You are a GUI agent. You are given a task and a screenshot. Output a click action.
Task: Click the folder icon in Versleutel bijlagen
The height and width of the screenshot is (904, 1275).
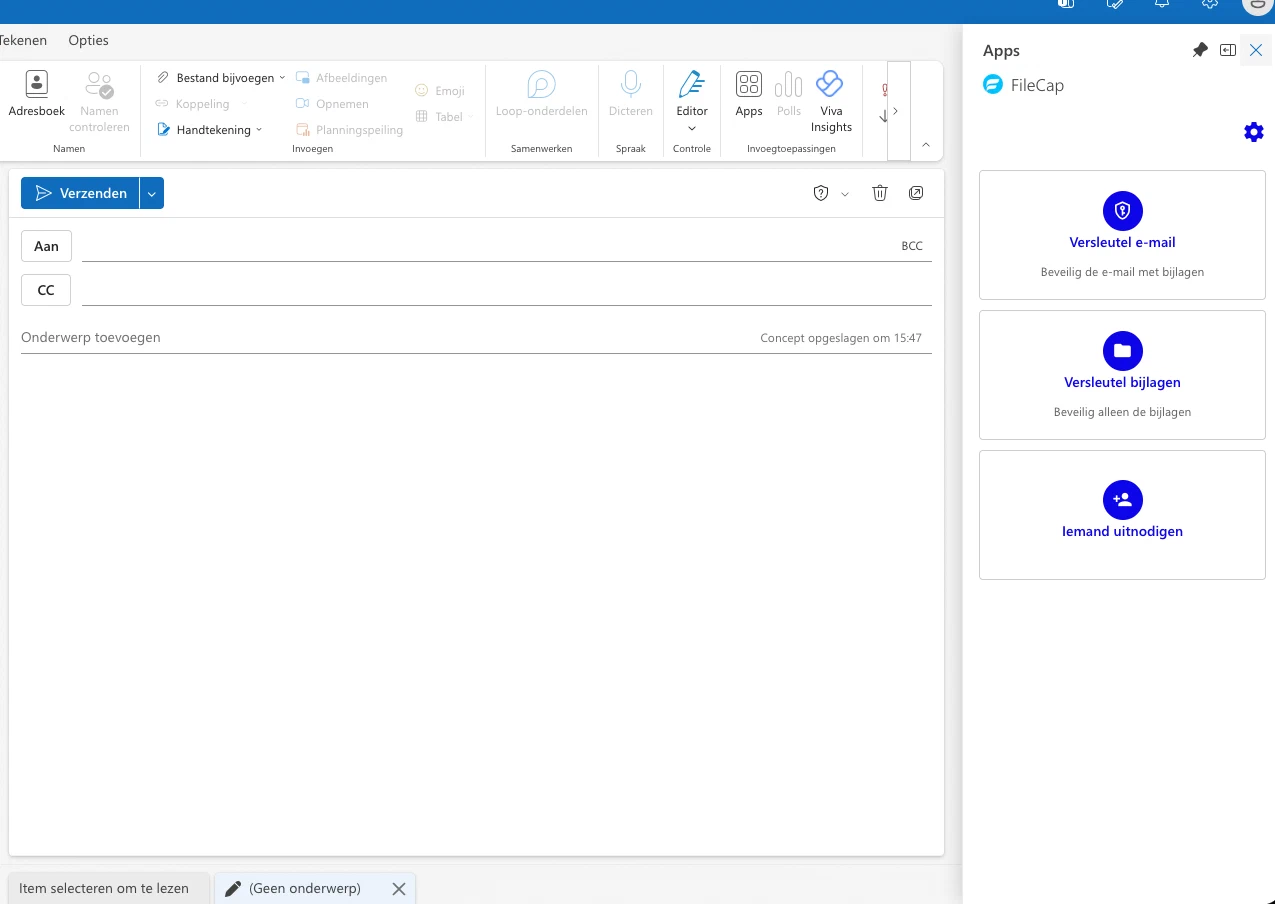[1122, 350]
